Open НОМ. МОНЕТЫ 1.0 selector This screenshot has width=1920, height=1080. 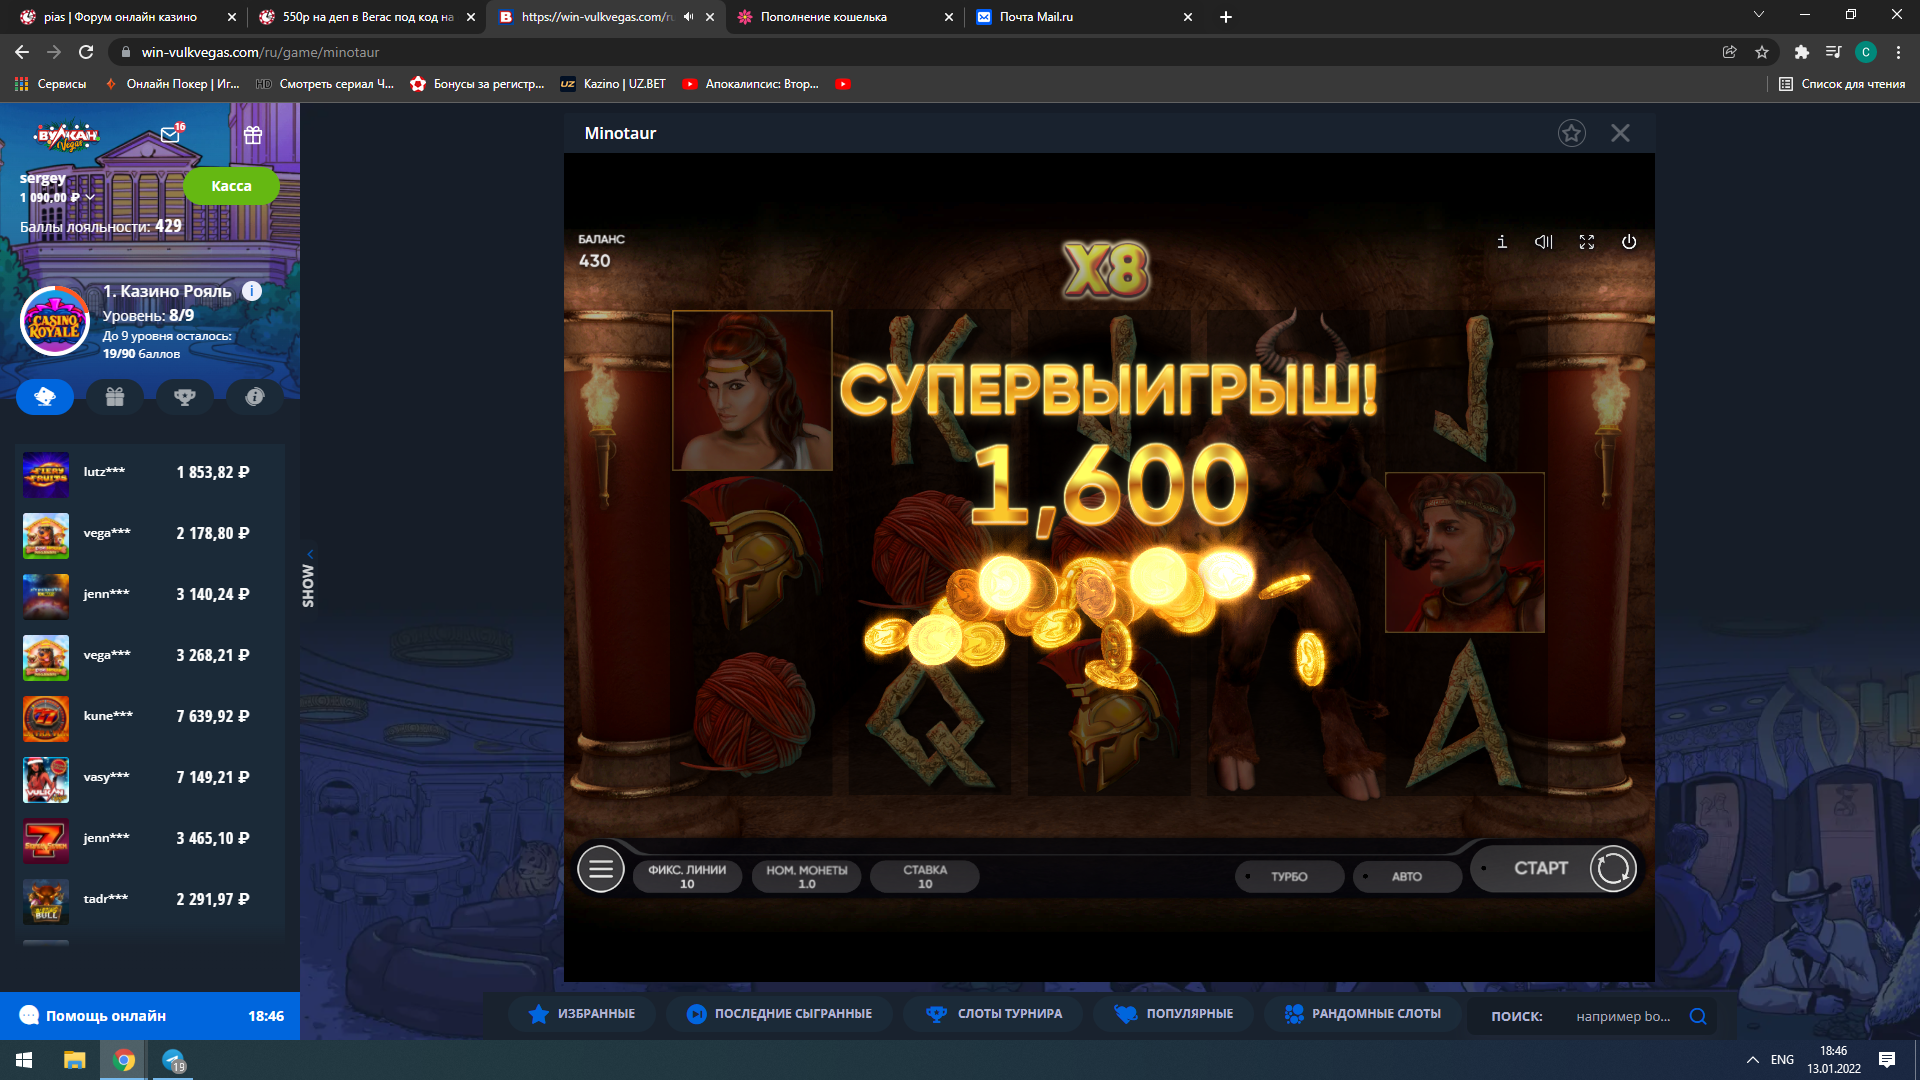click(x=807, y=876)
